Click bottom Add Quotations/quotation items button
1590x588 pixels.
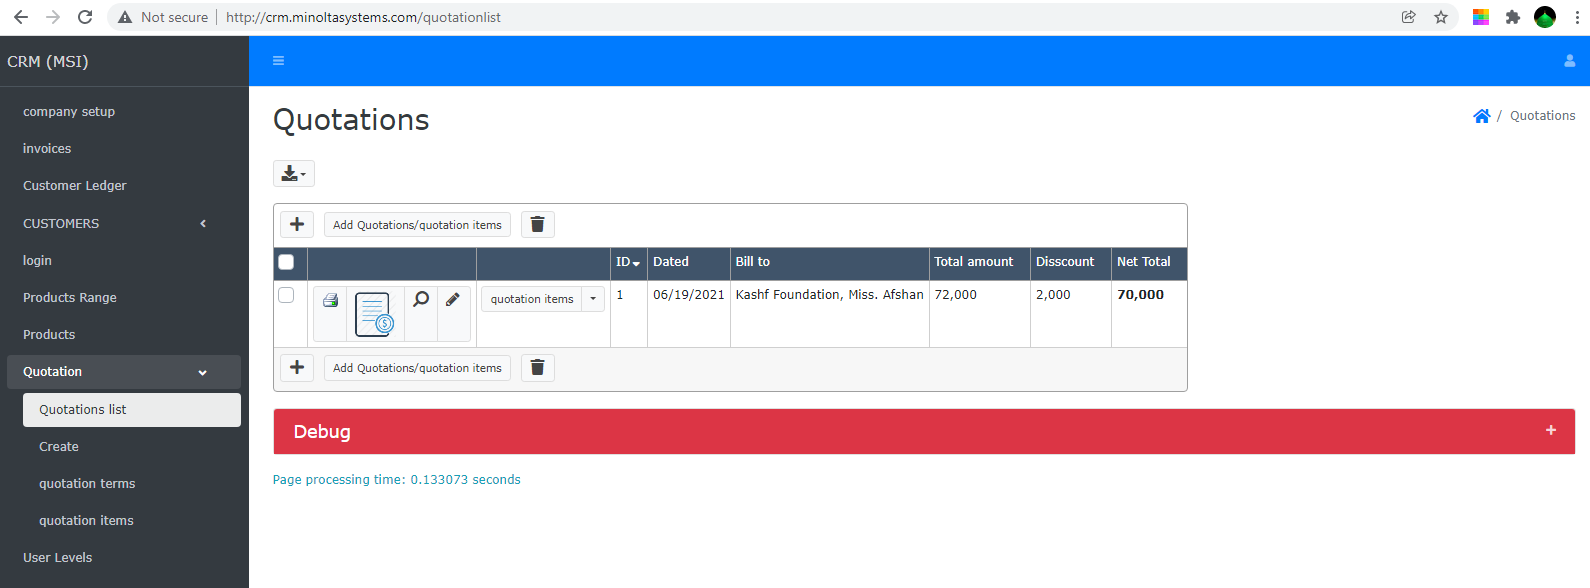coord(417,368)
